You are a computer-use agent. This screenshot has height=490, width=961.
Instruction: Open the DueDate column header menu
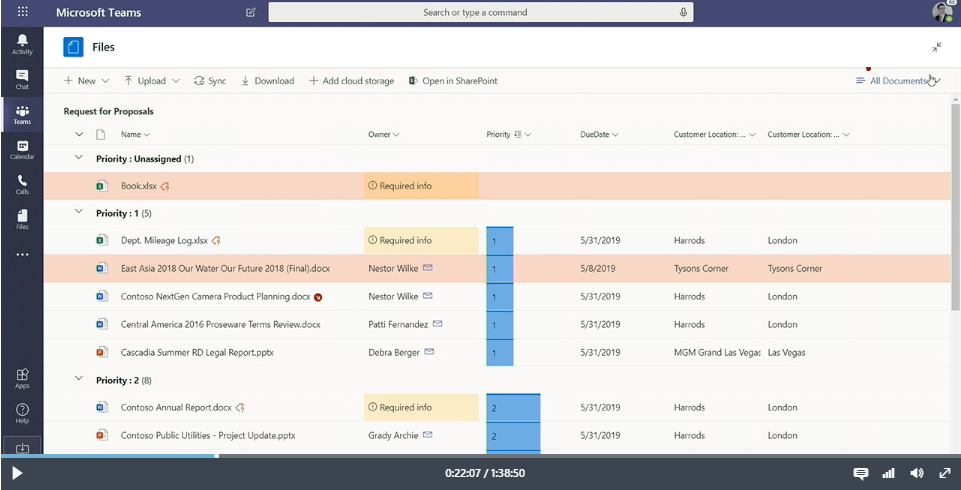pos(599,135)
